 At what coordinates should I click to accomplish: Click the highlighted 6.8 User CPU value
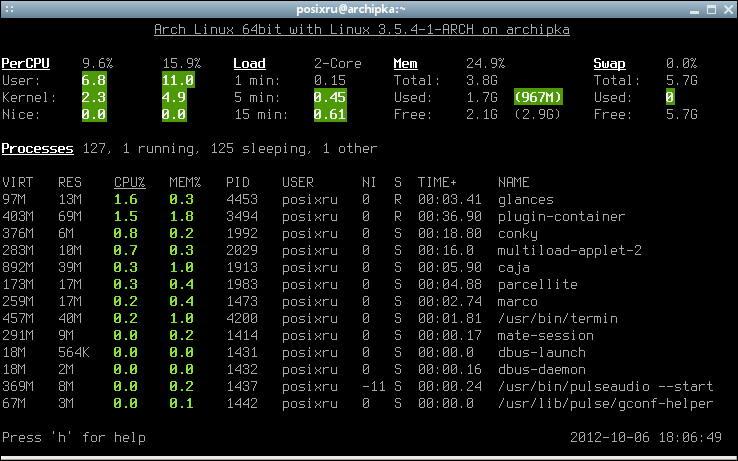[94, 80]
